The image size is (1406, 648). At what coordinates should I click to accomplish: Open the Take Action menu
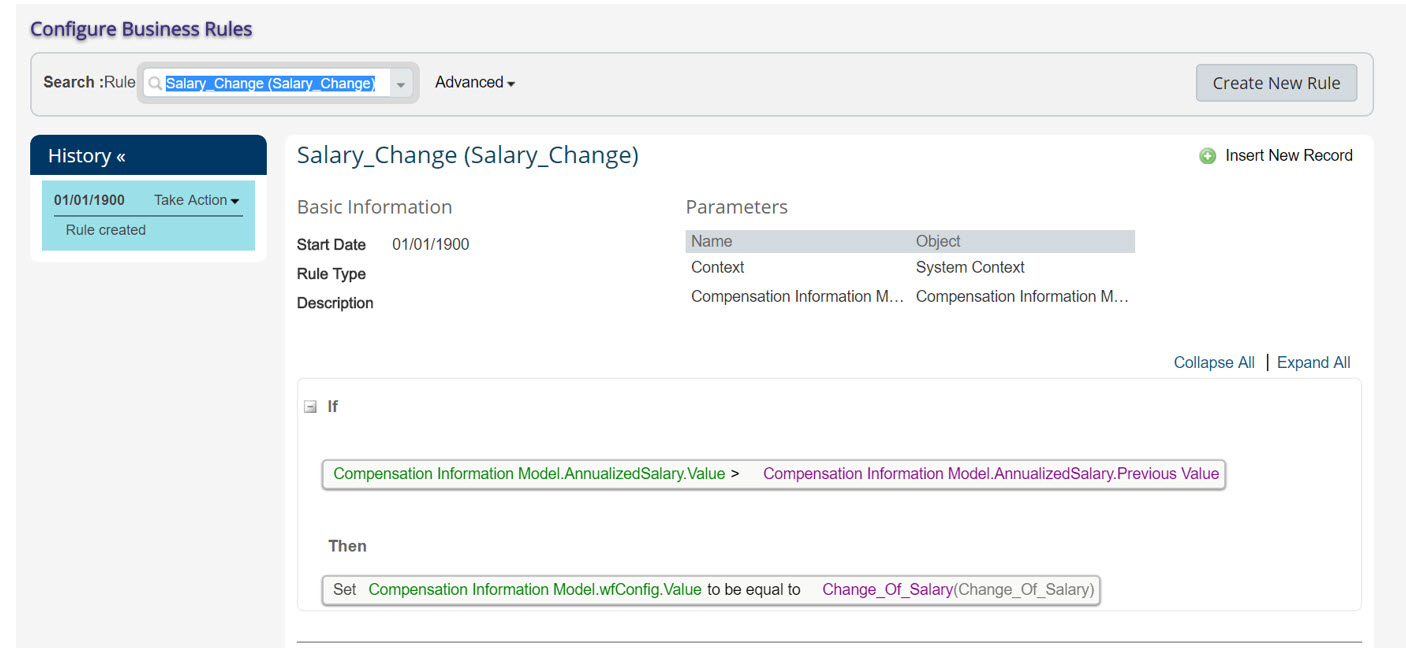[197, 200]
